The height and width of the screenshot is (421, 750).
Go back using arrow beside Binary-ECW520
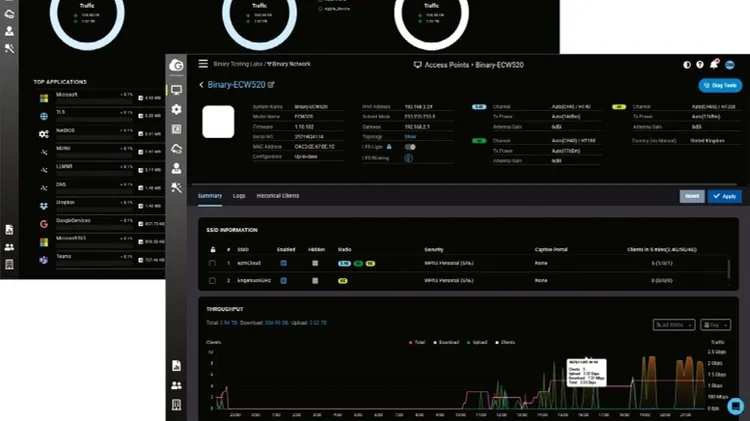[202, 86]
